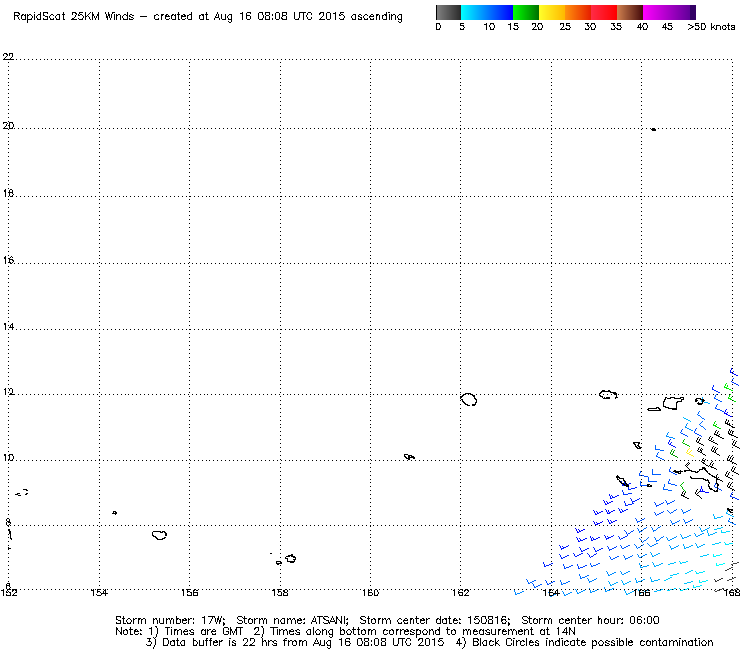Click "Storm name: ATSANI;" in the footer
This screenshot has height=650, width=740.
[x=292, y=620]
